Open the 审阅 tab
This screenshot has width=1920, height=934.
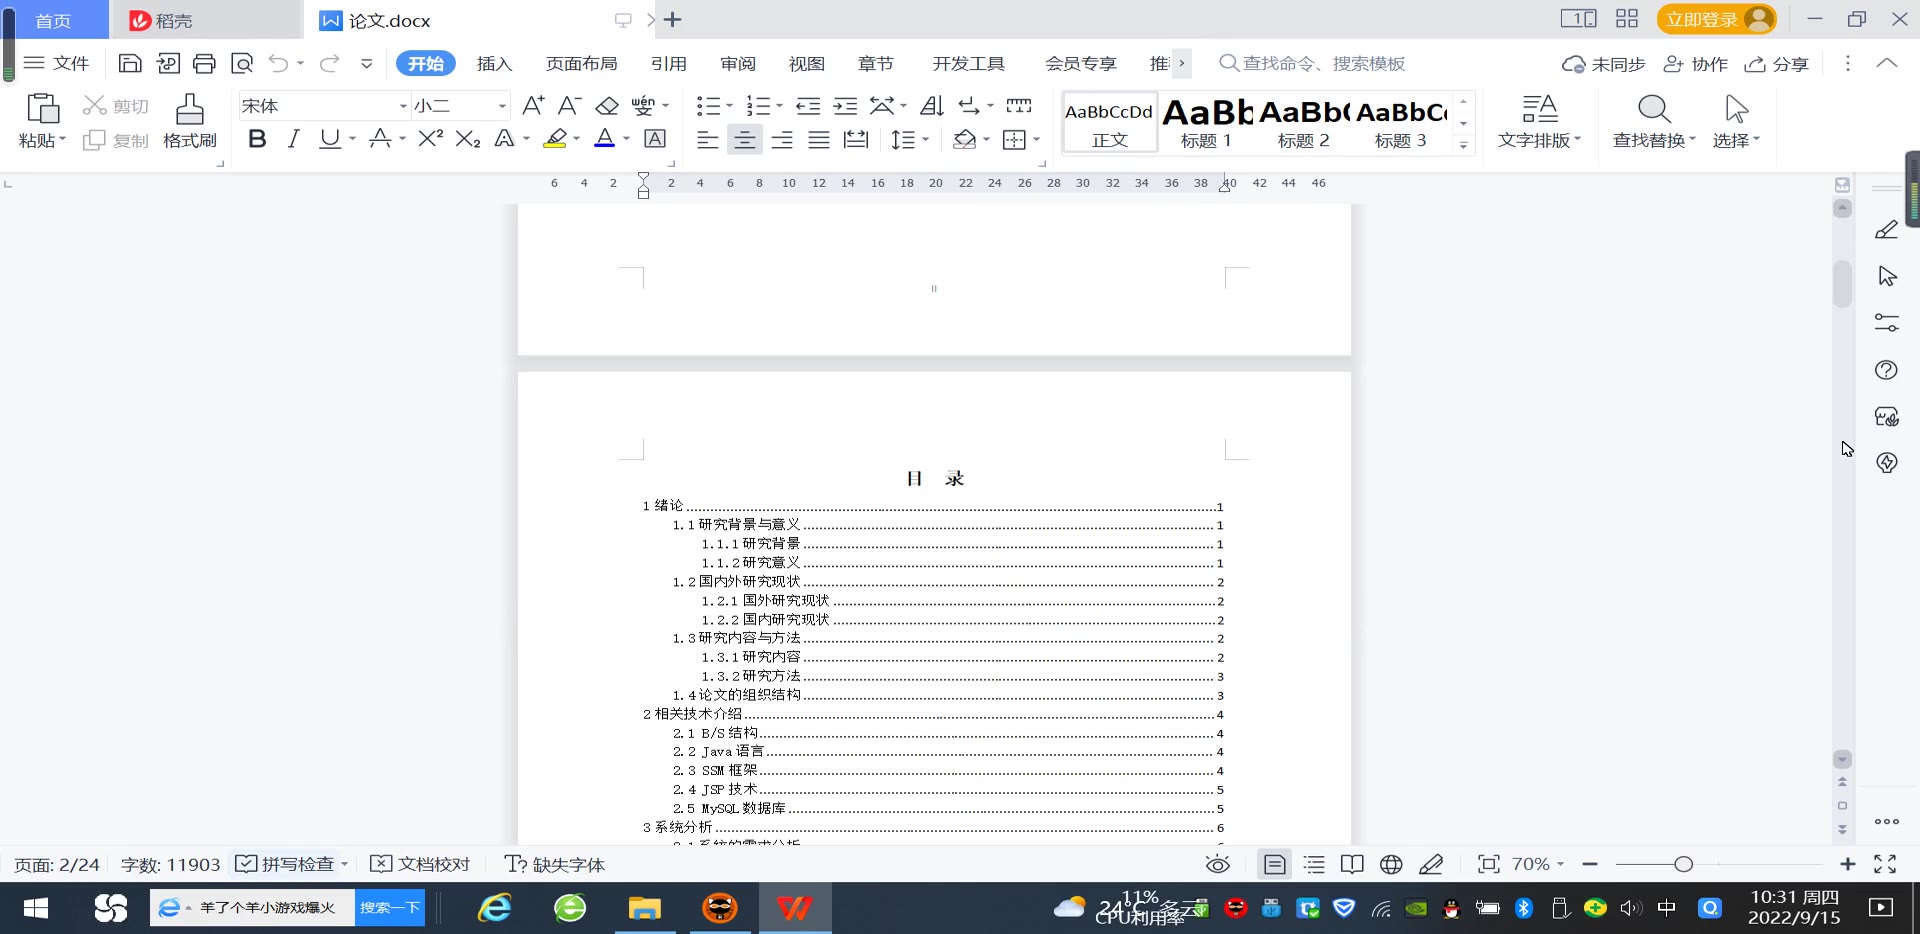tap(738, 64)
